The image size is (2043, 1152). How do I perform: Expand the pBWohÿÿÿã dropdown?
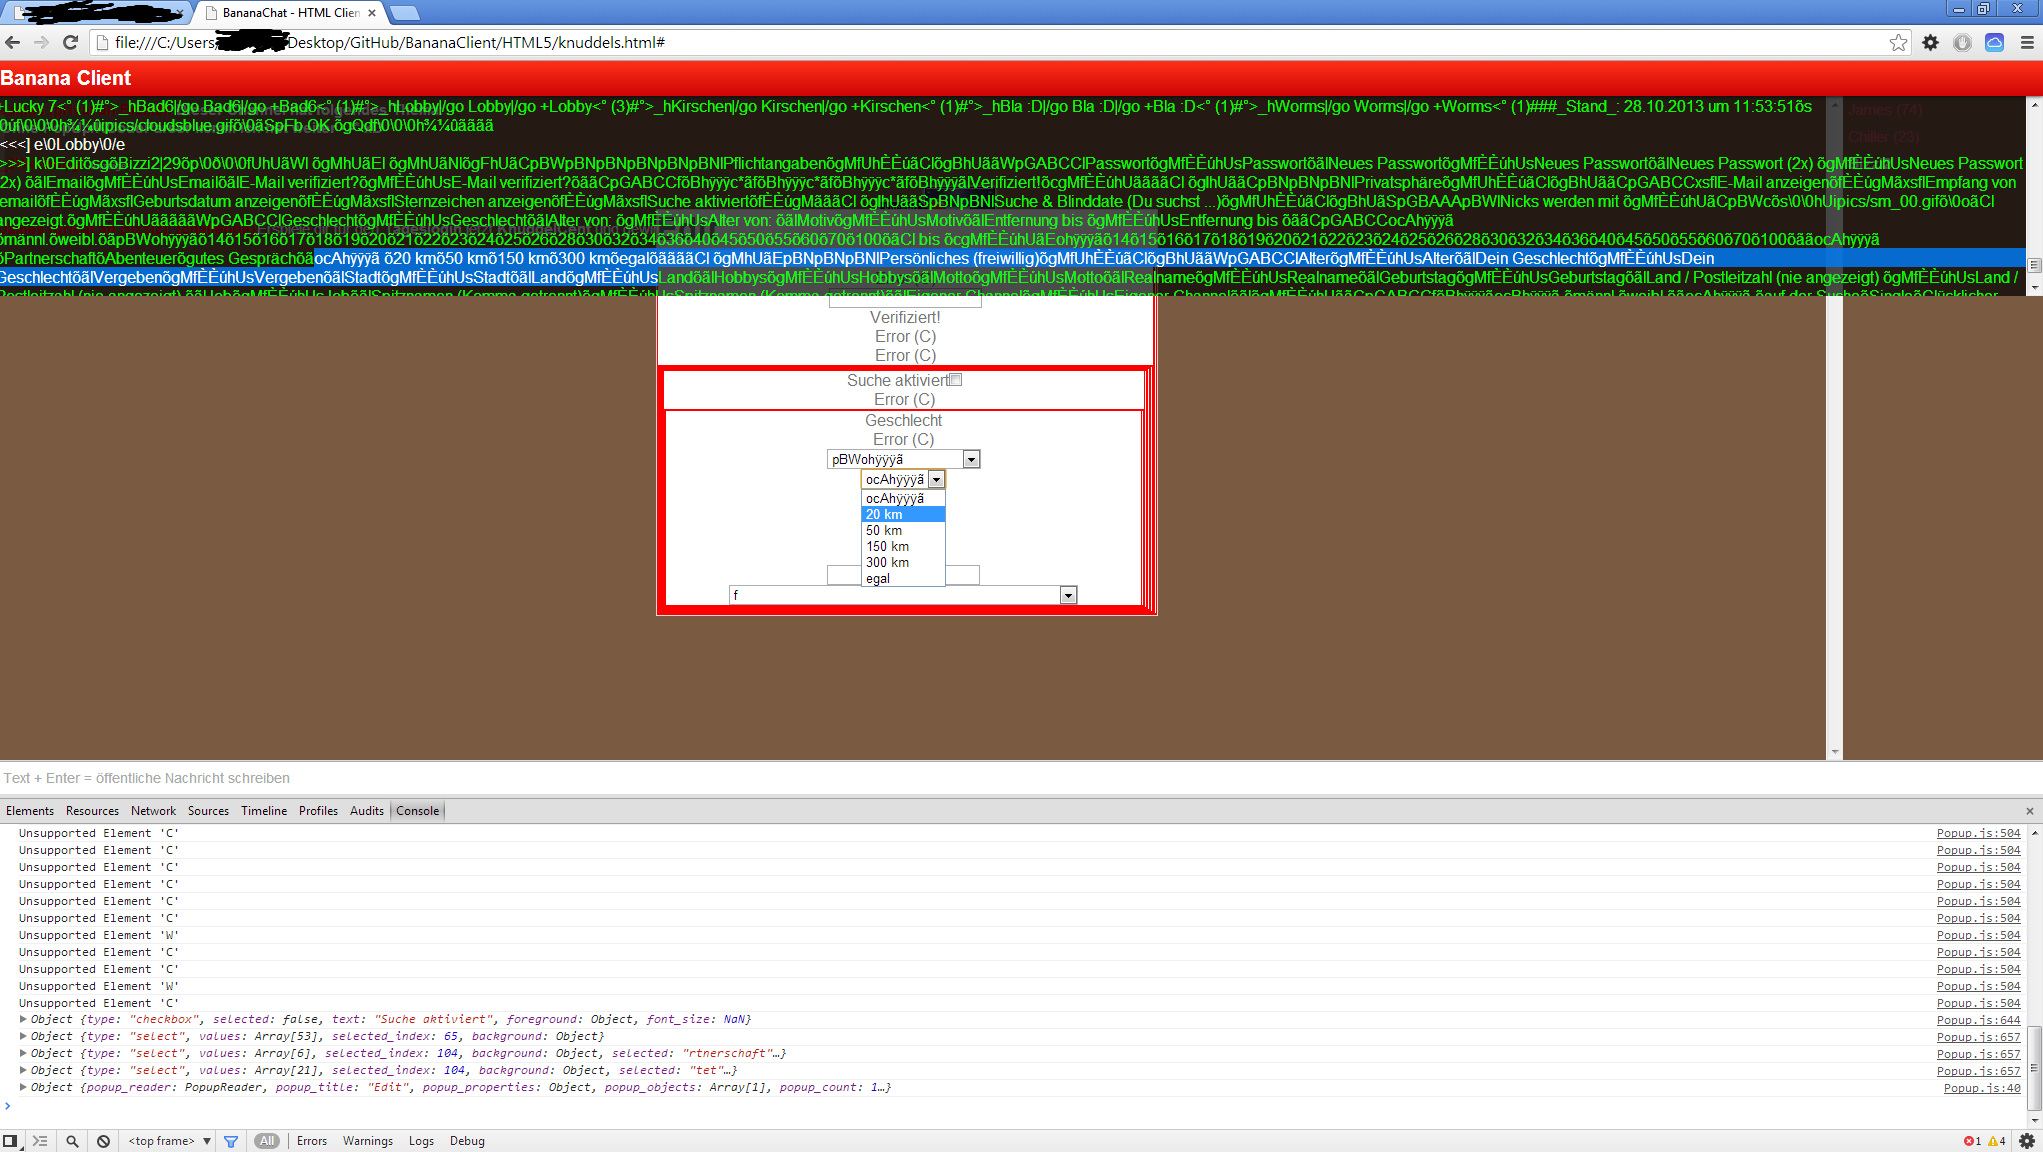[971, 459]
